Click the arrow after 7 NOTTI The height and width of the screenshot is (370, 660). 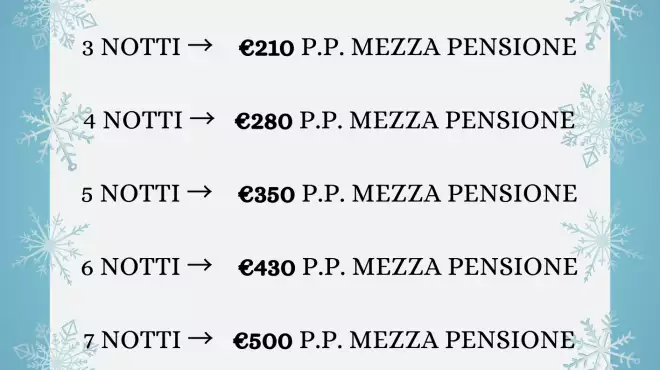tap(200, 338)
